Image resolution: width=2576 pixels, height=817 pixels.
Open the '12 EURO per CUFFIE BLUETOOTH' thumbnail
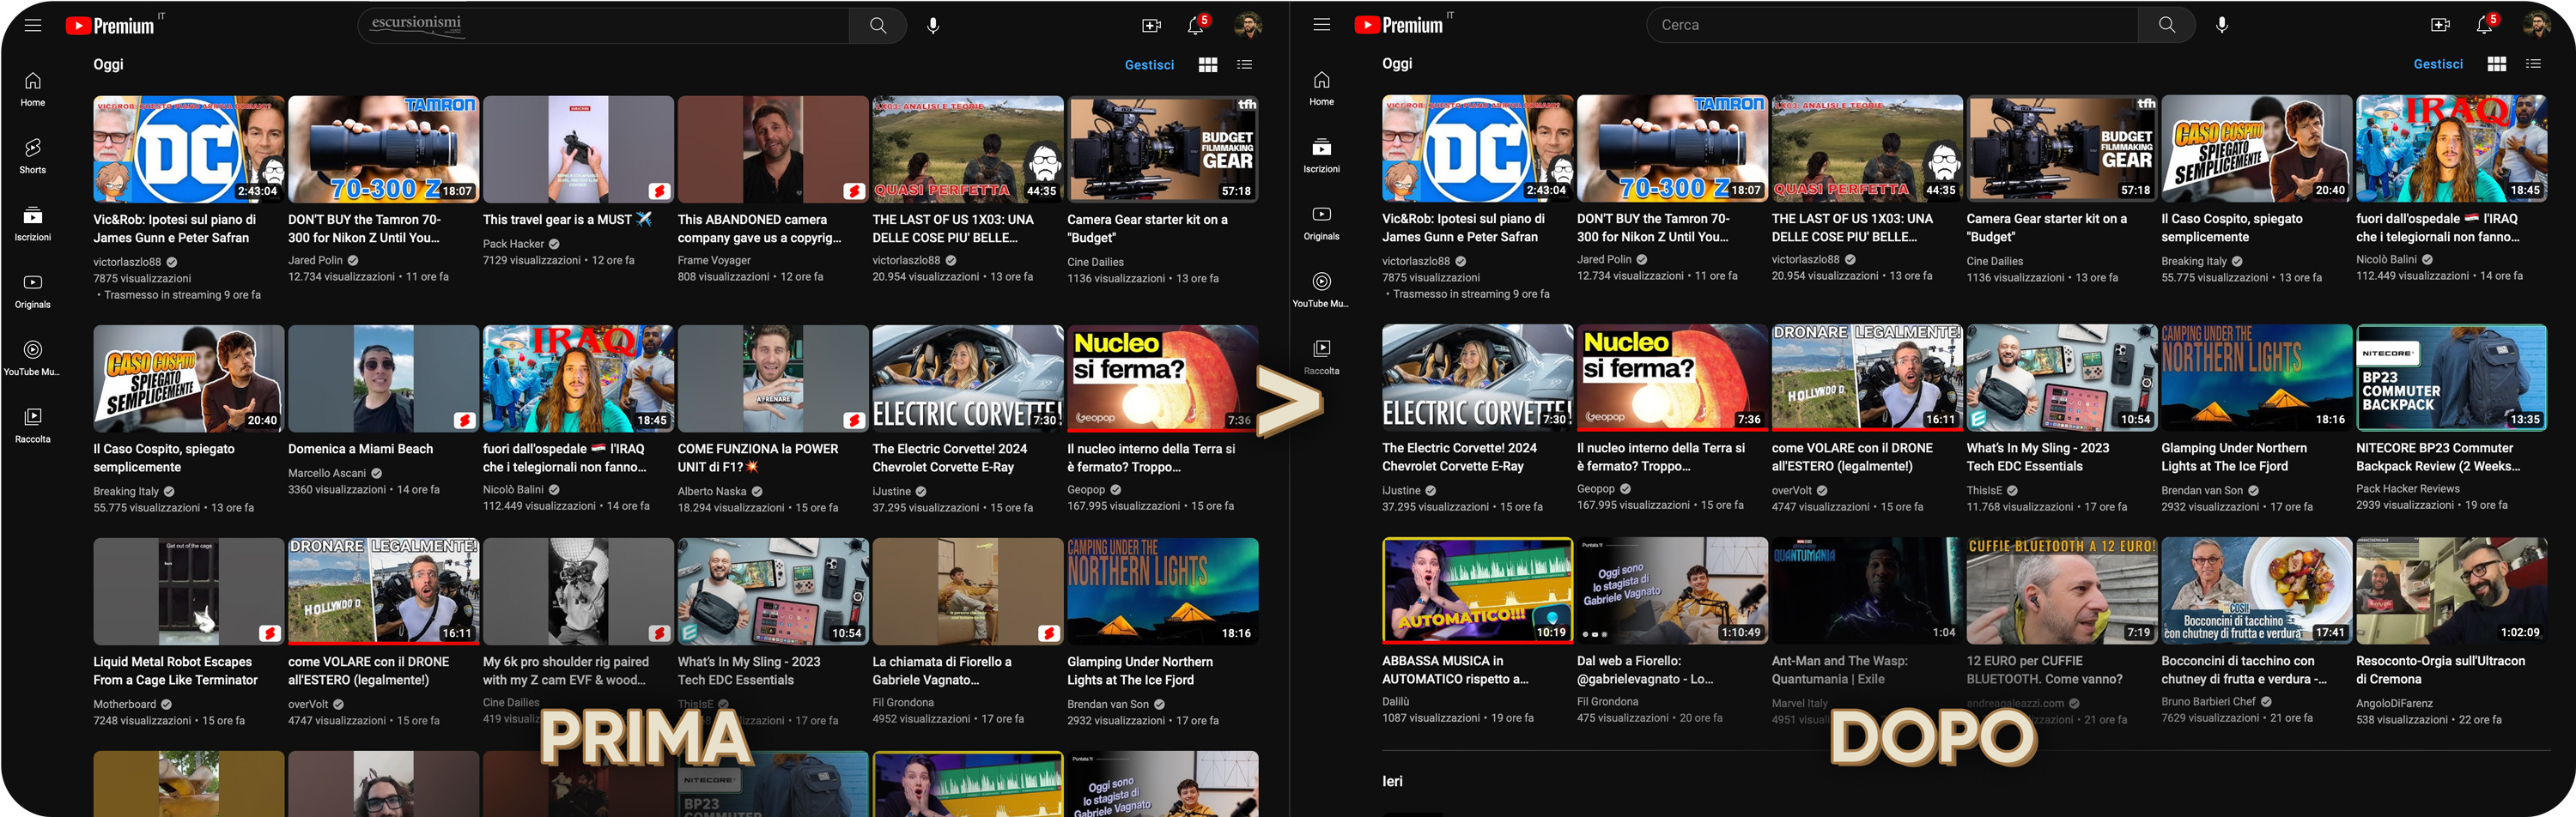pos(2062,591)
